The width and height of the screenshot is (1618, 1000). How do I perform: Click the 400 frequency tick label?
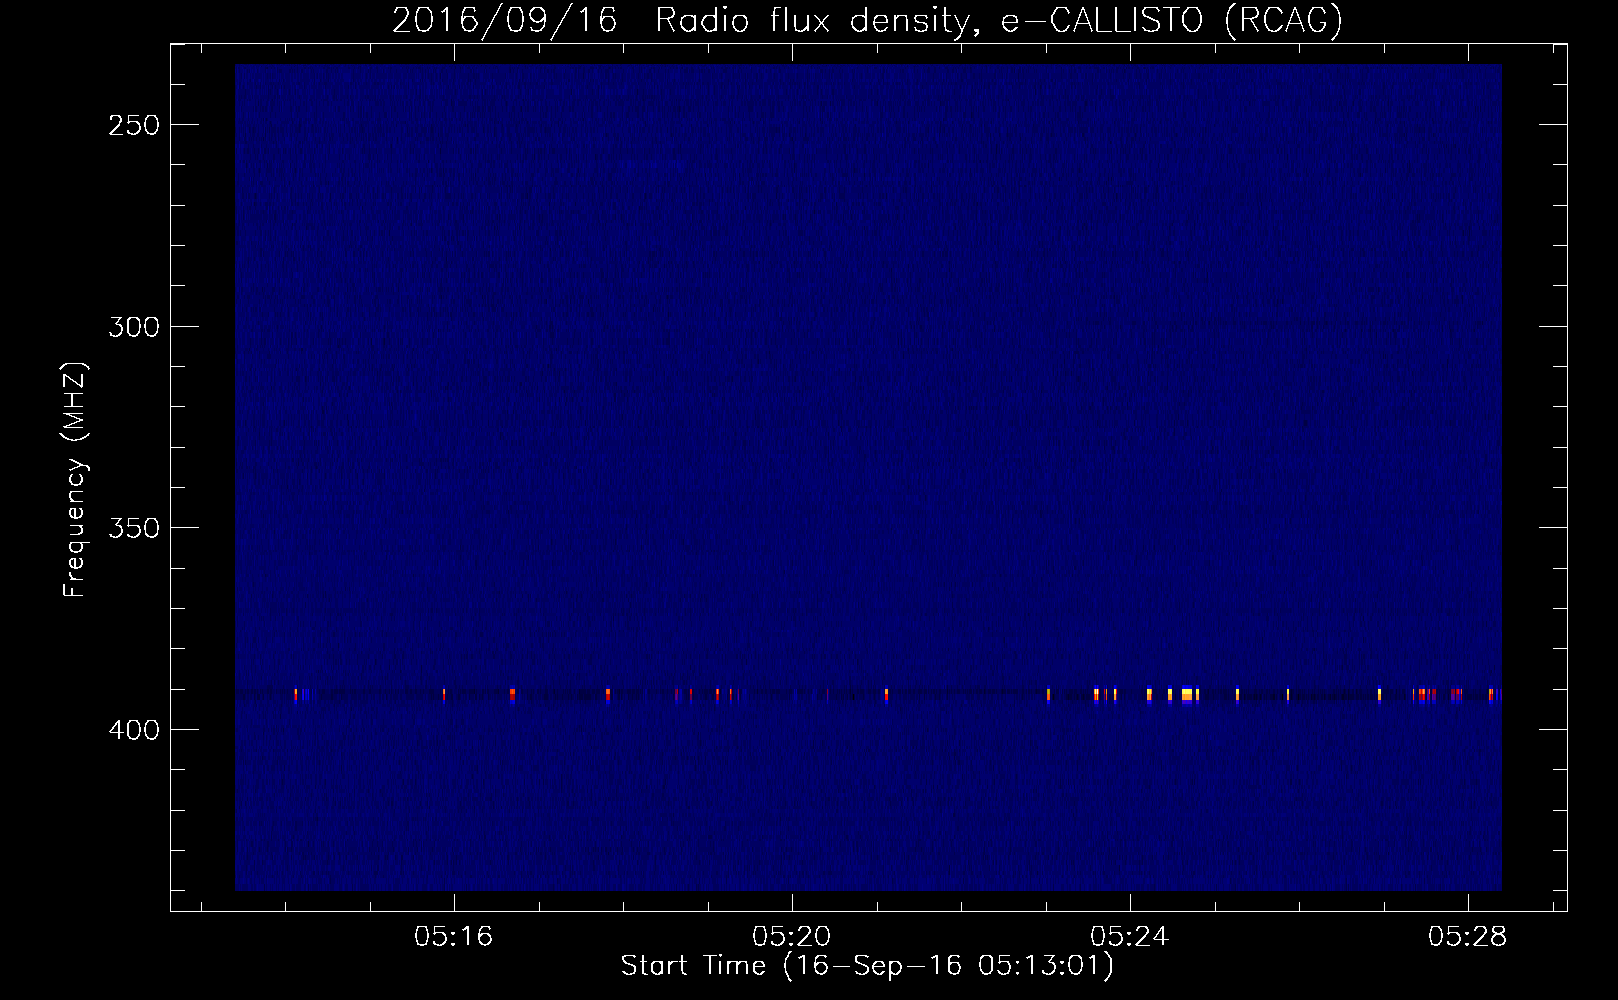(x=134, y=730)
